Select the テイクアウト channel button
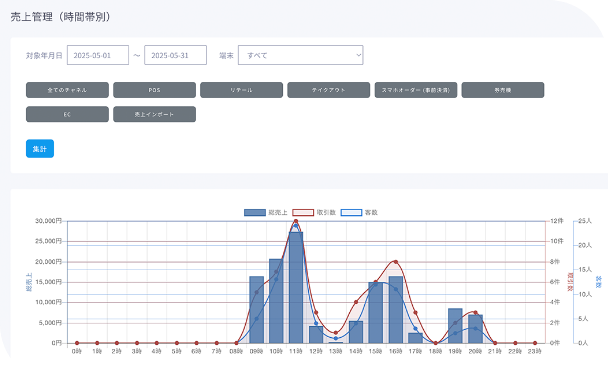This screenshot has width=608, height=384. [x=328, y=90]
